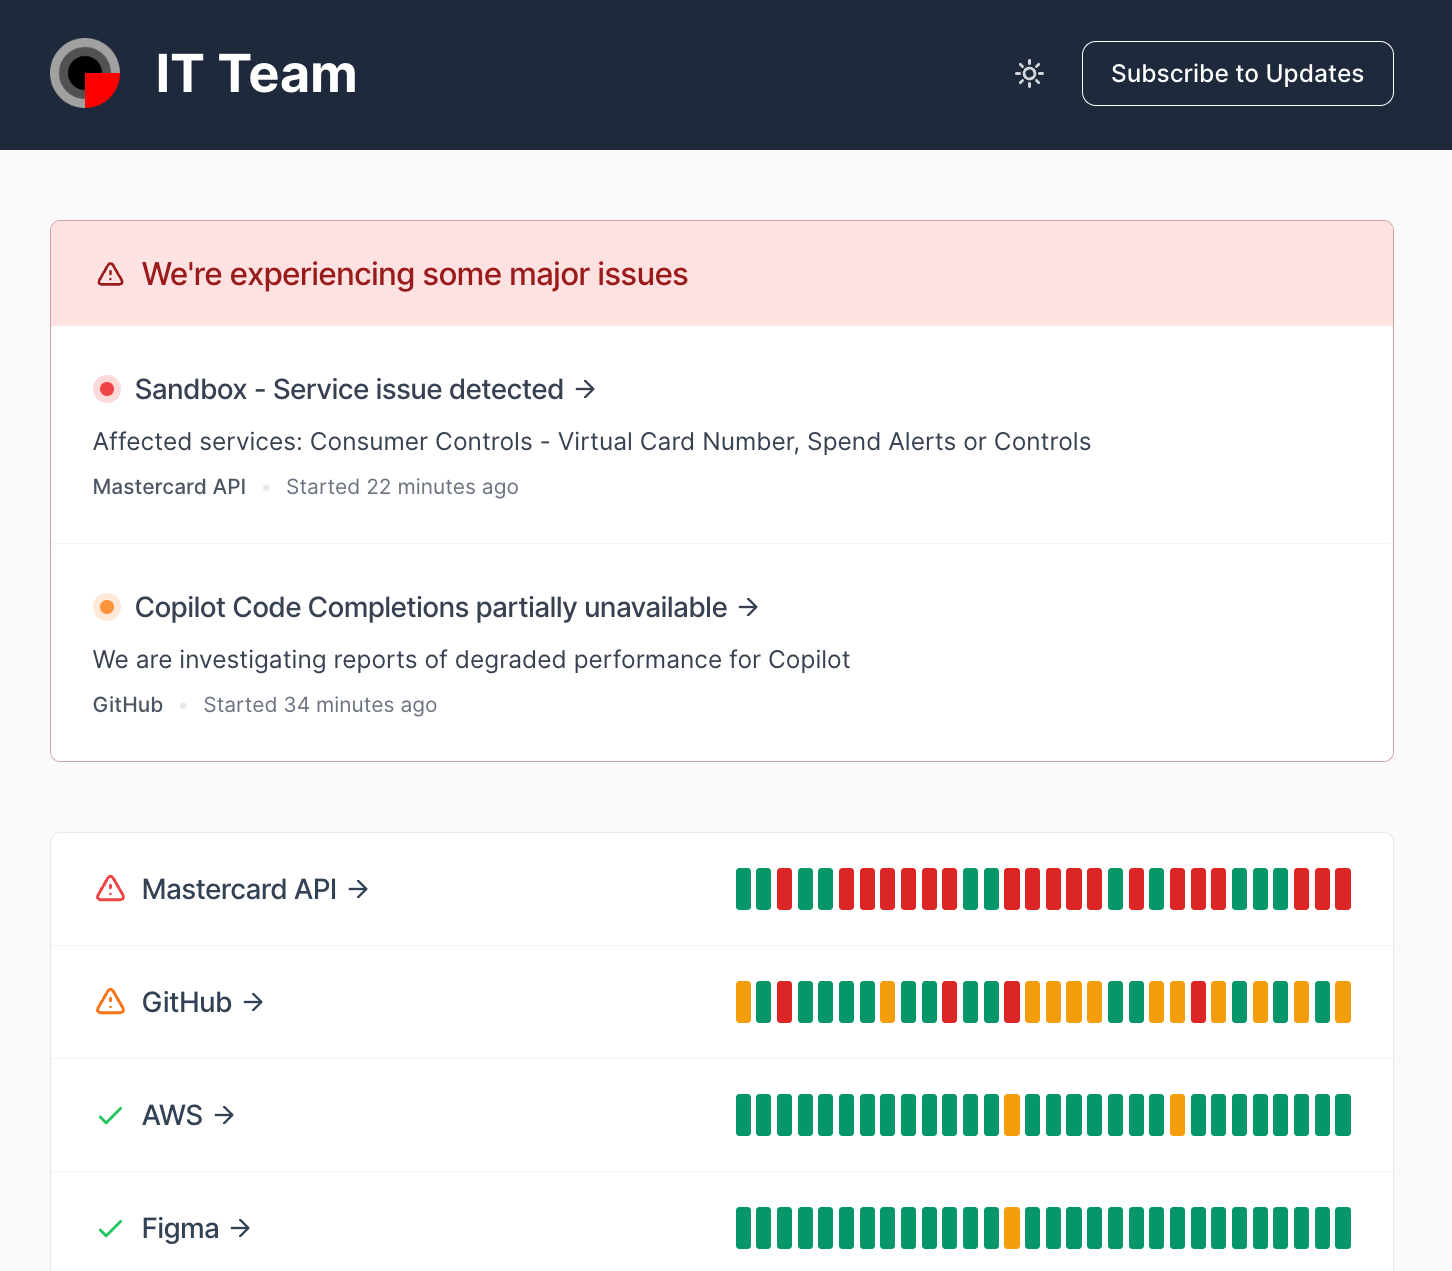Click the green checkmark beside AWS
1452x1271 pixels.
pyautogui.click(x=110, y=1115)
